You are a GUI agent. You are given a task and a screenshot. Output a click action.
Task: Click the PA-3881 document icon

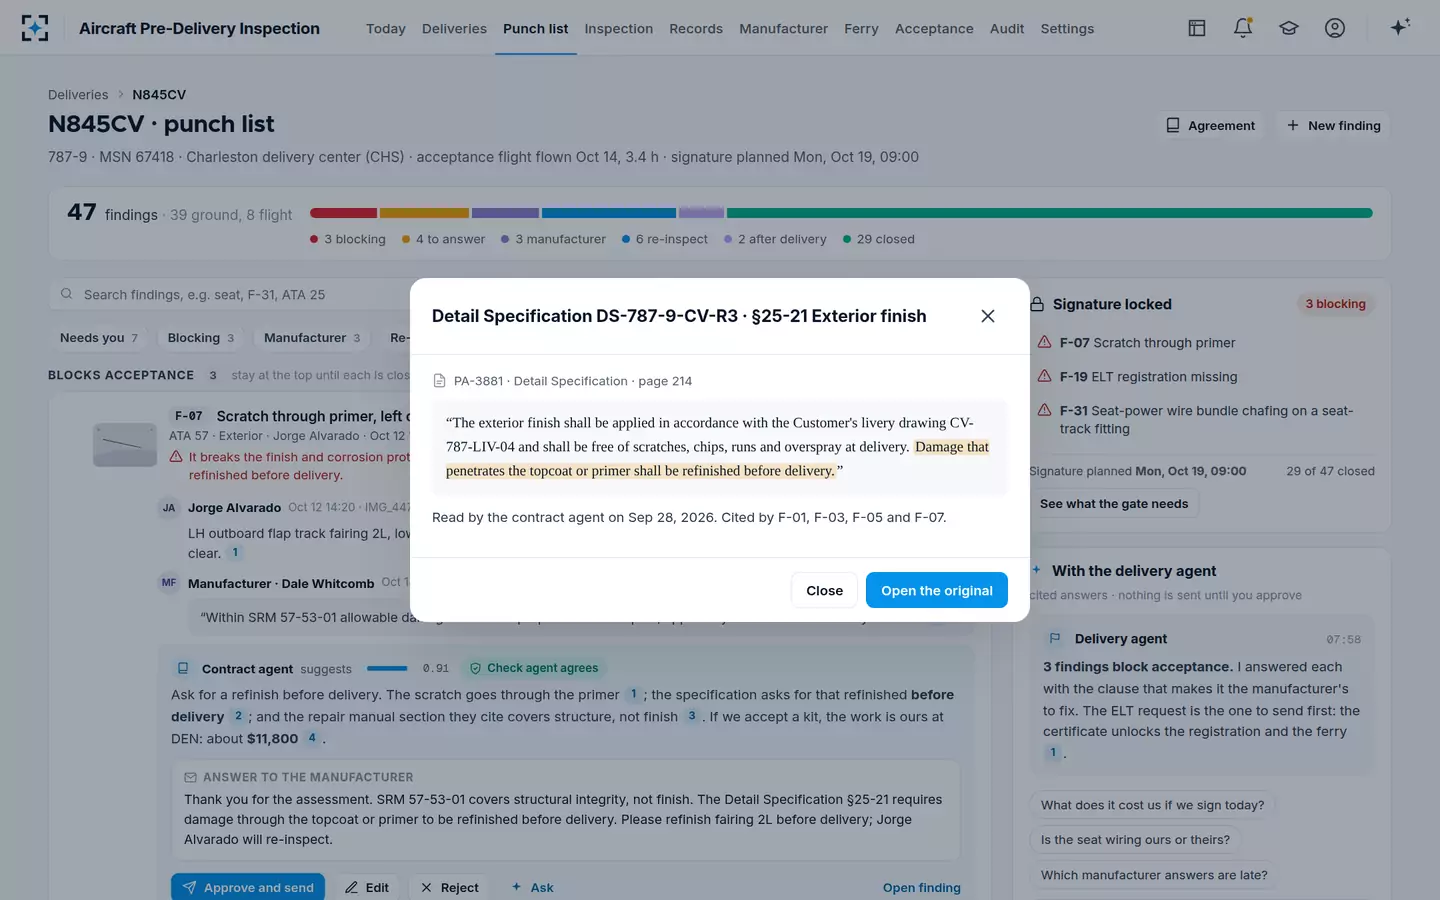click(x=439, y=381)
